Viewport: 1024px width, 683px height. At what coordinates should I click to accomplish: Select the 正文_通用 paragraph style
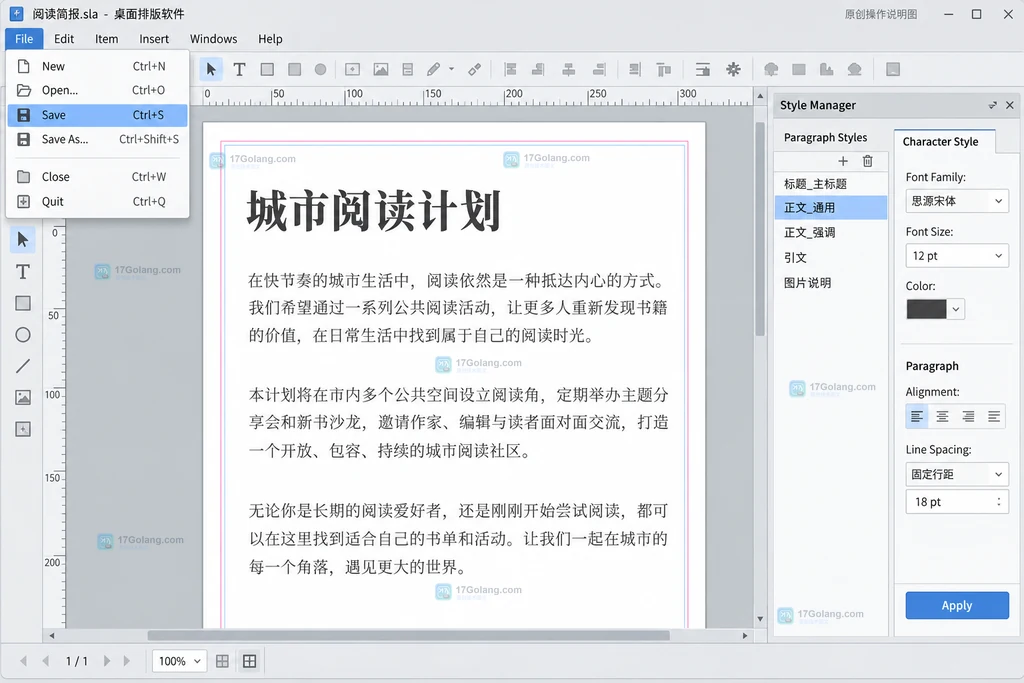coord(830,208)
